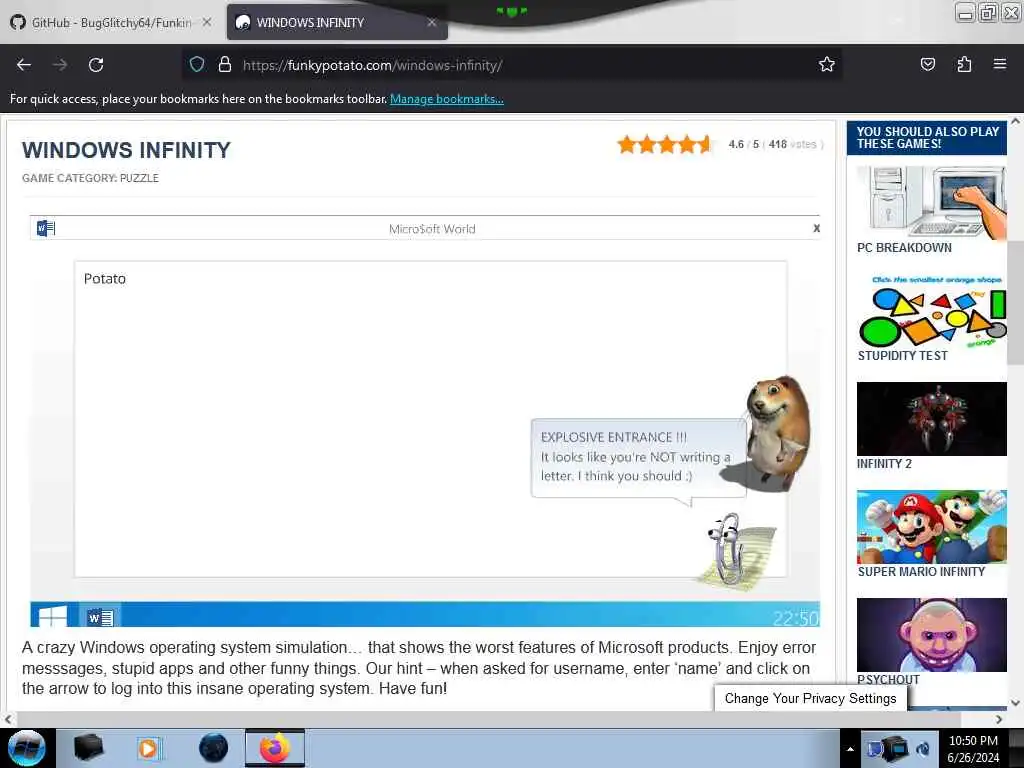Viewport: 1024px width, 768px height.
Task: Click the SUPER MARIO INFINITY title link
Action: tap(921, 572)
